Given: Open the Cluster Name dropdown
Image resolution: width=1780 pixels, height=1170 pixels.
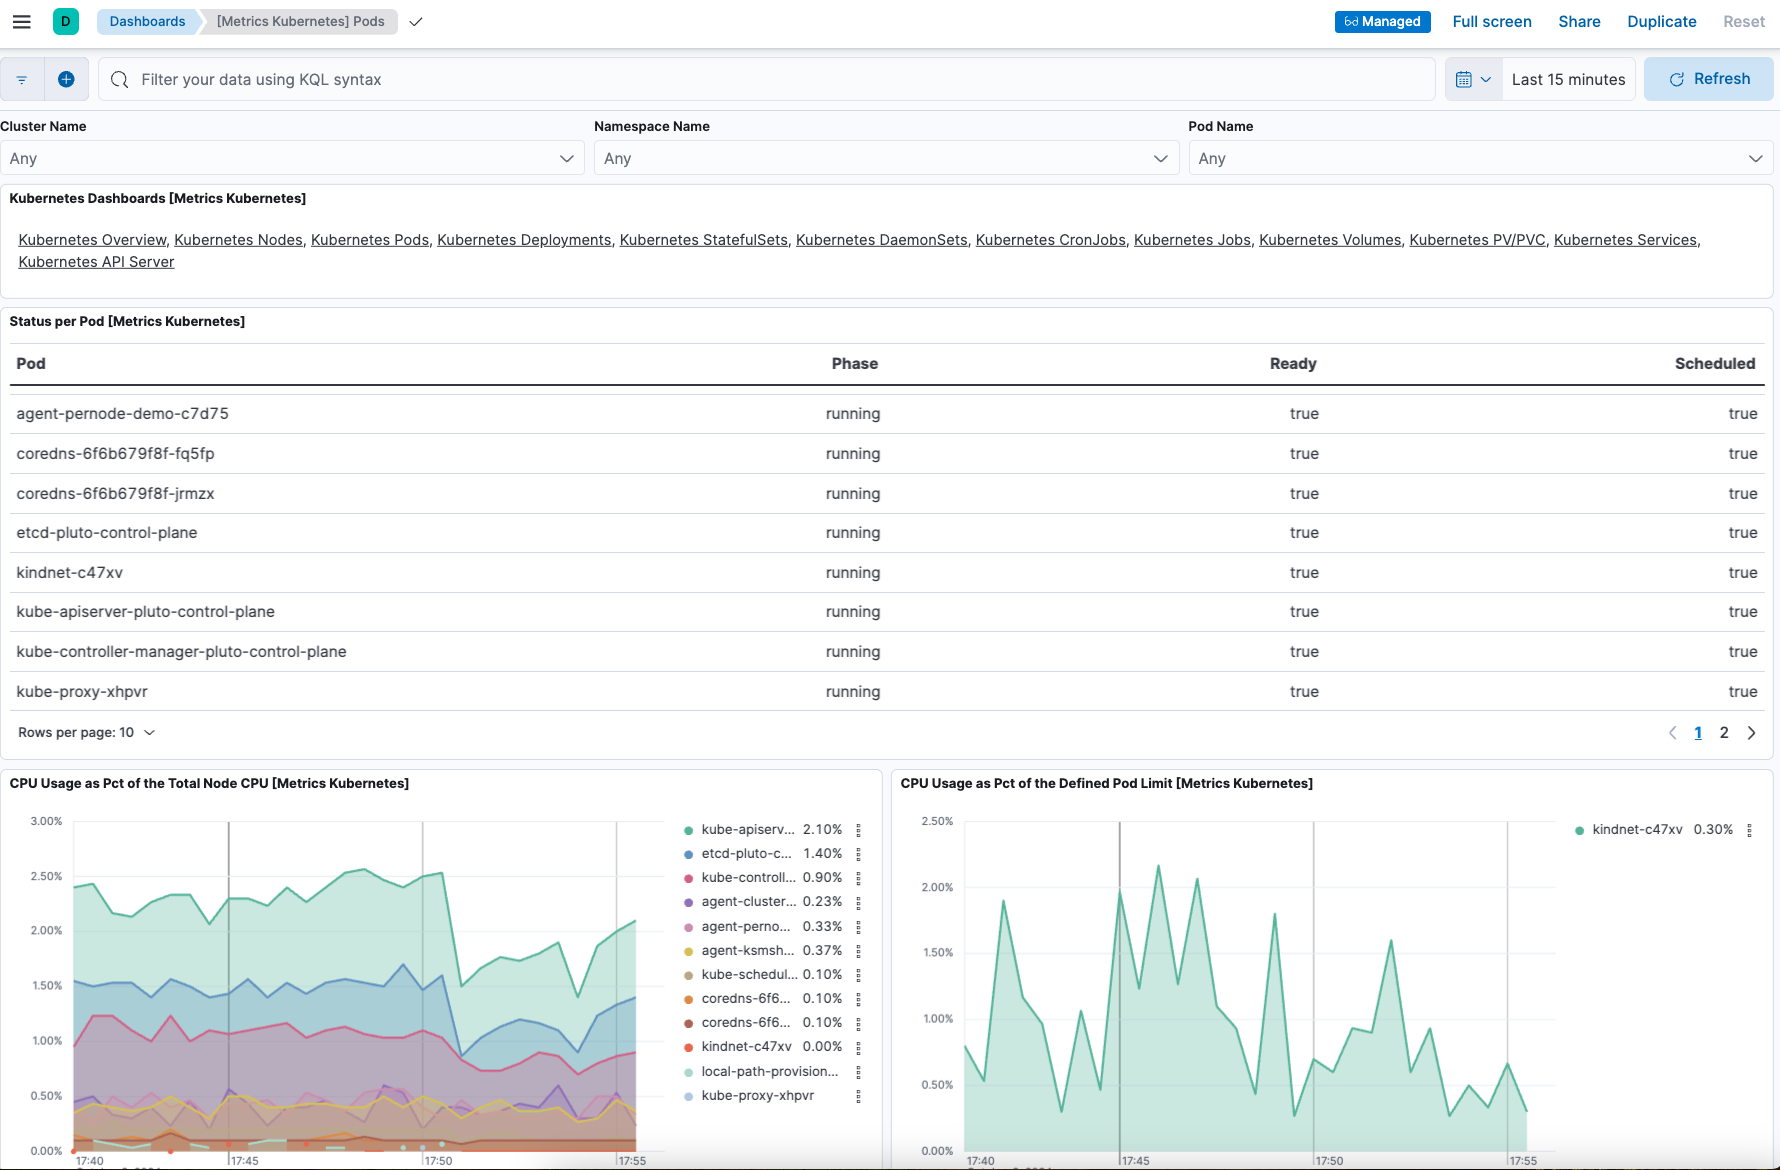Looking at the screenshot, I should (x=293, y=158).
